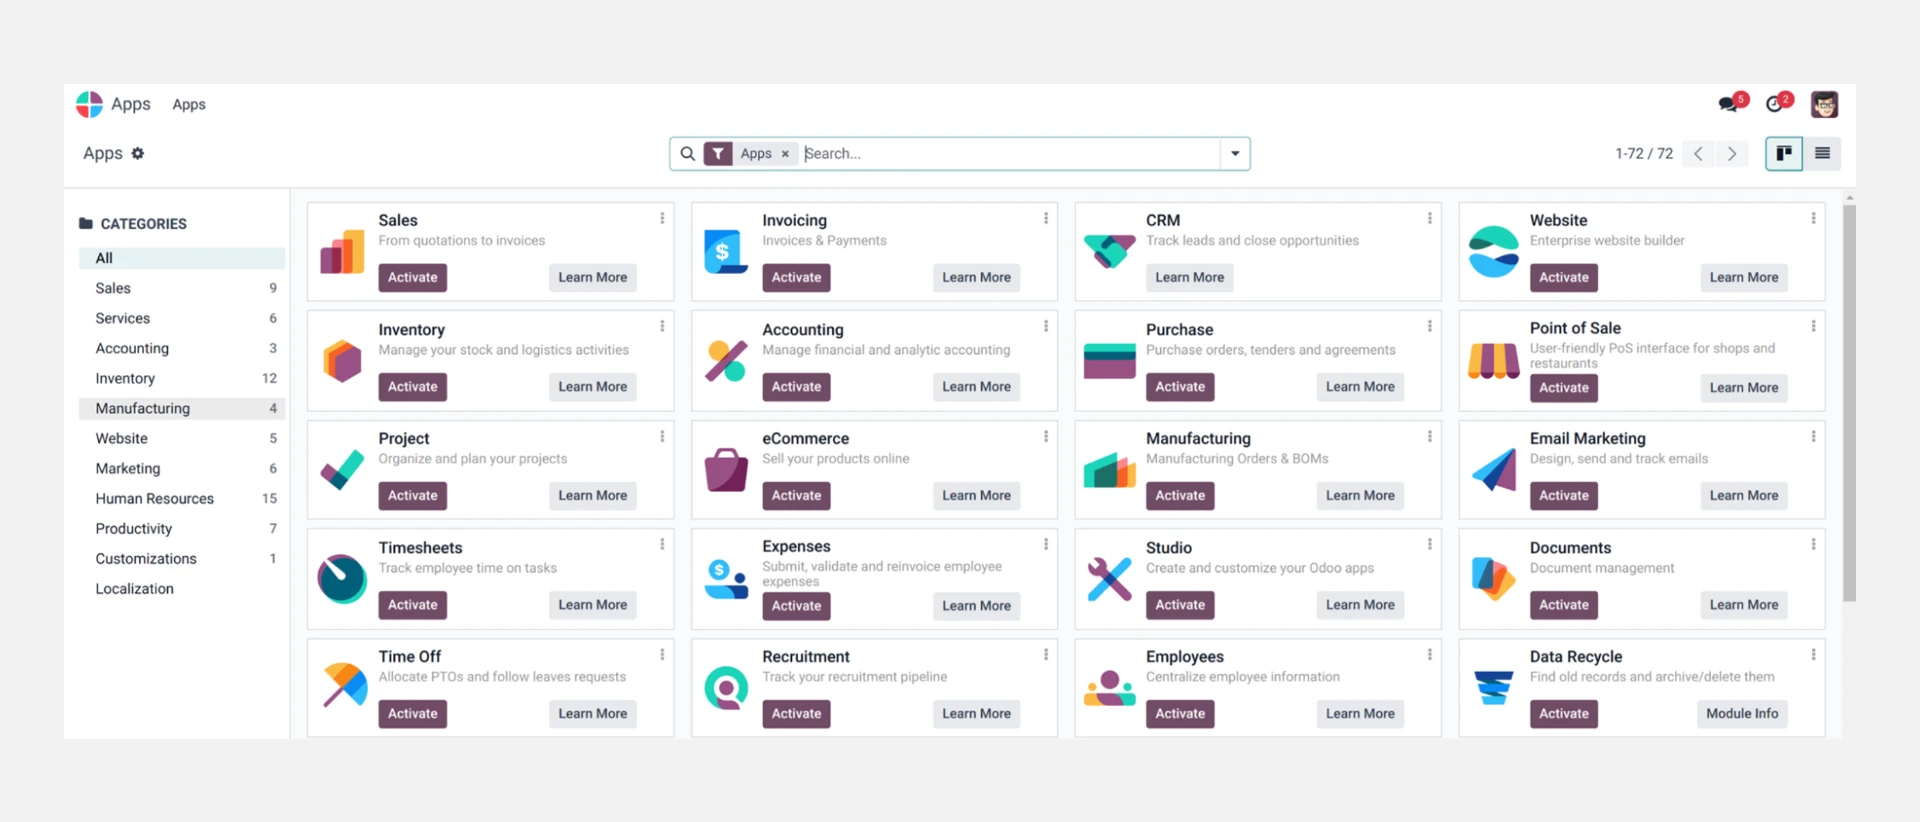Click the Website app icon
The width and height of the screenshot is (1920, 822).
point(1494,251)
